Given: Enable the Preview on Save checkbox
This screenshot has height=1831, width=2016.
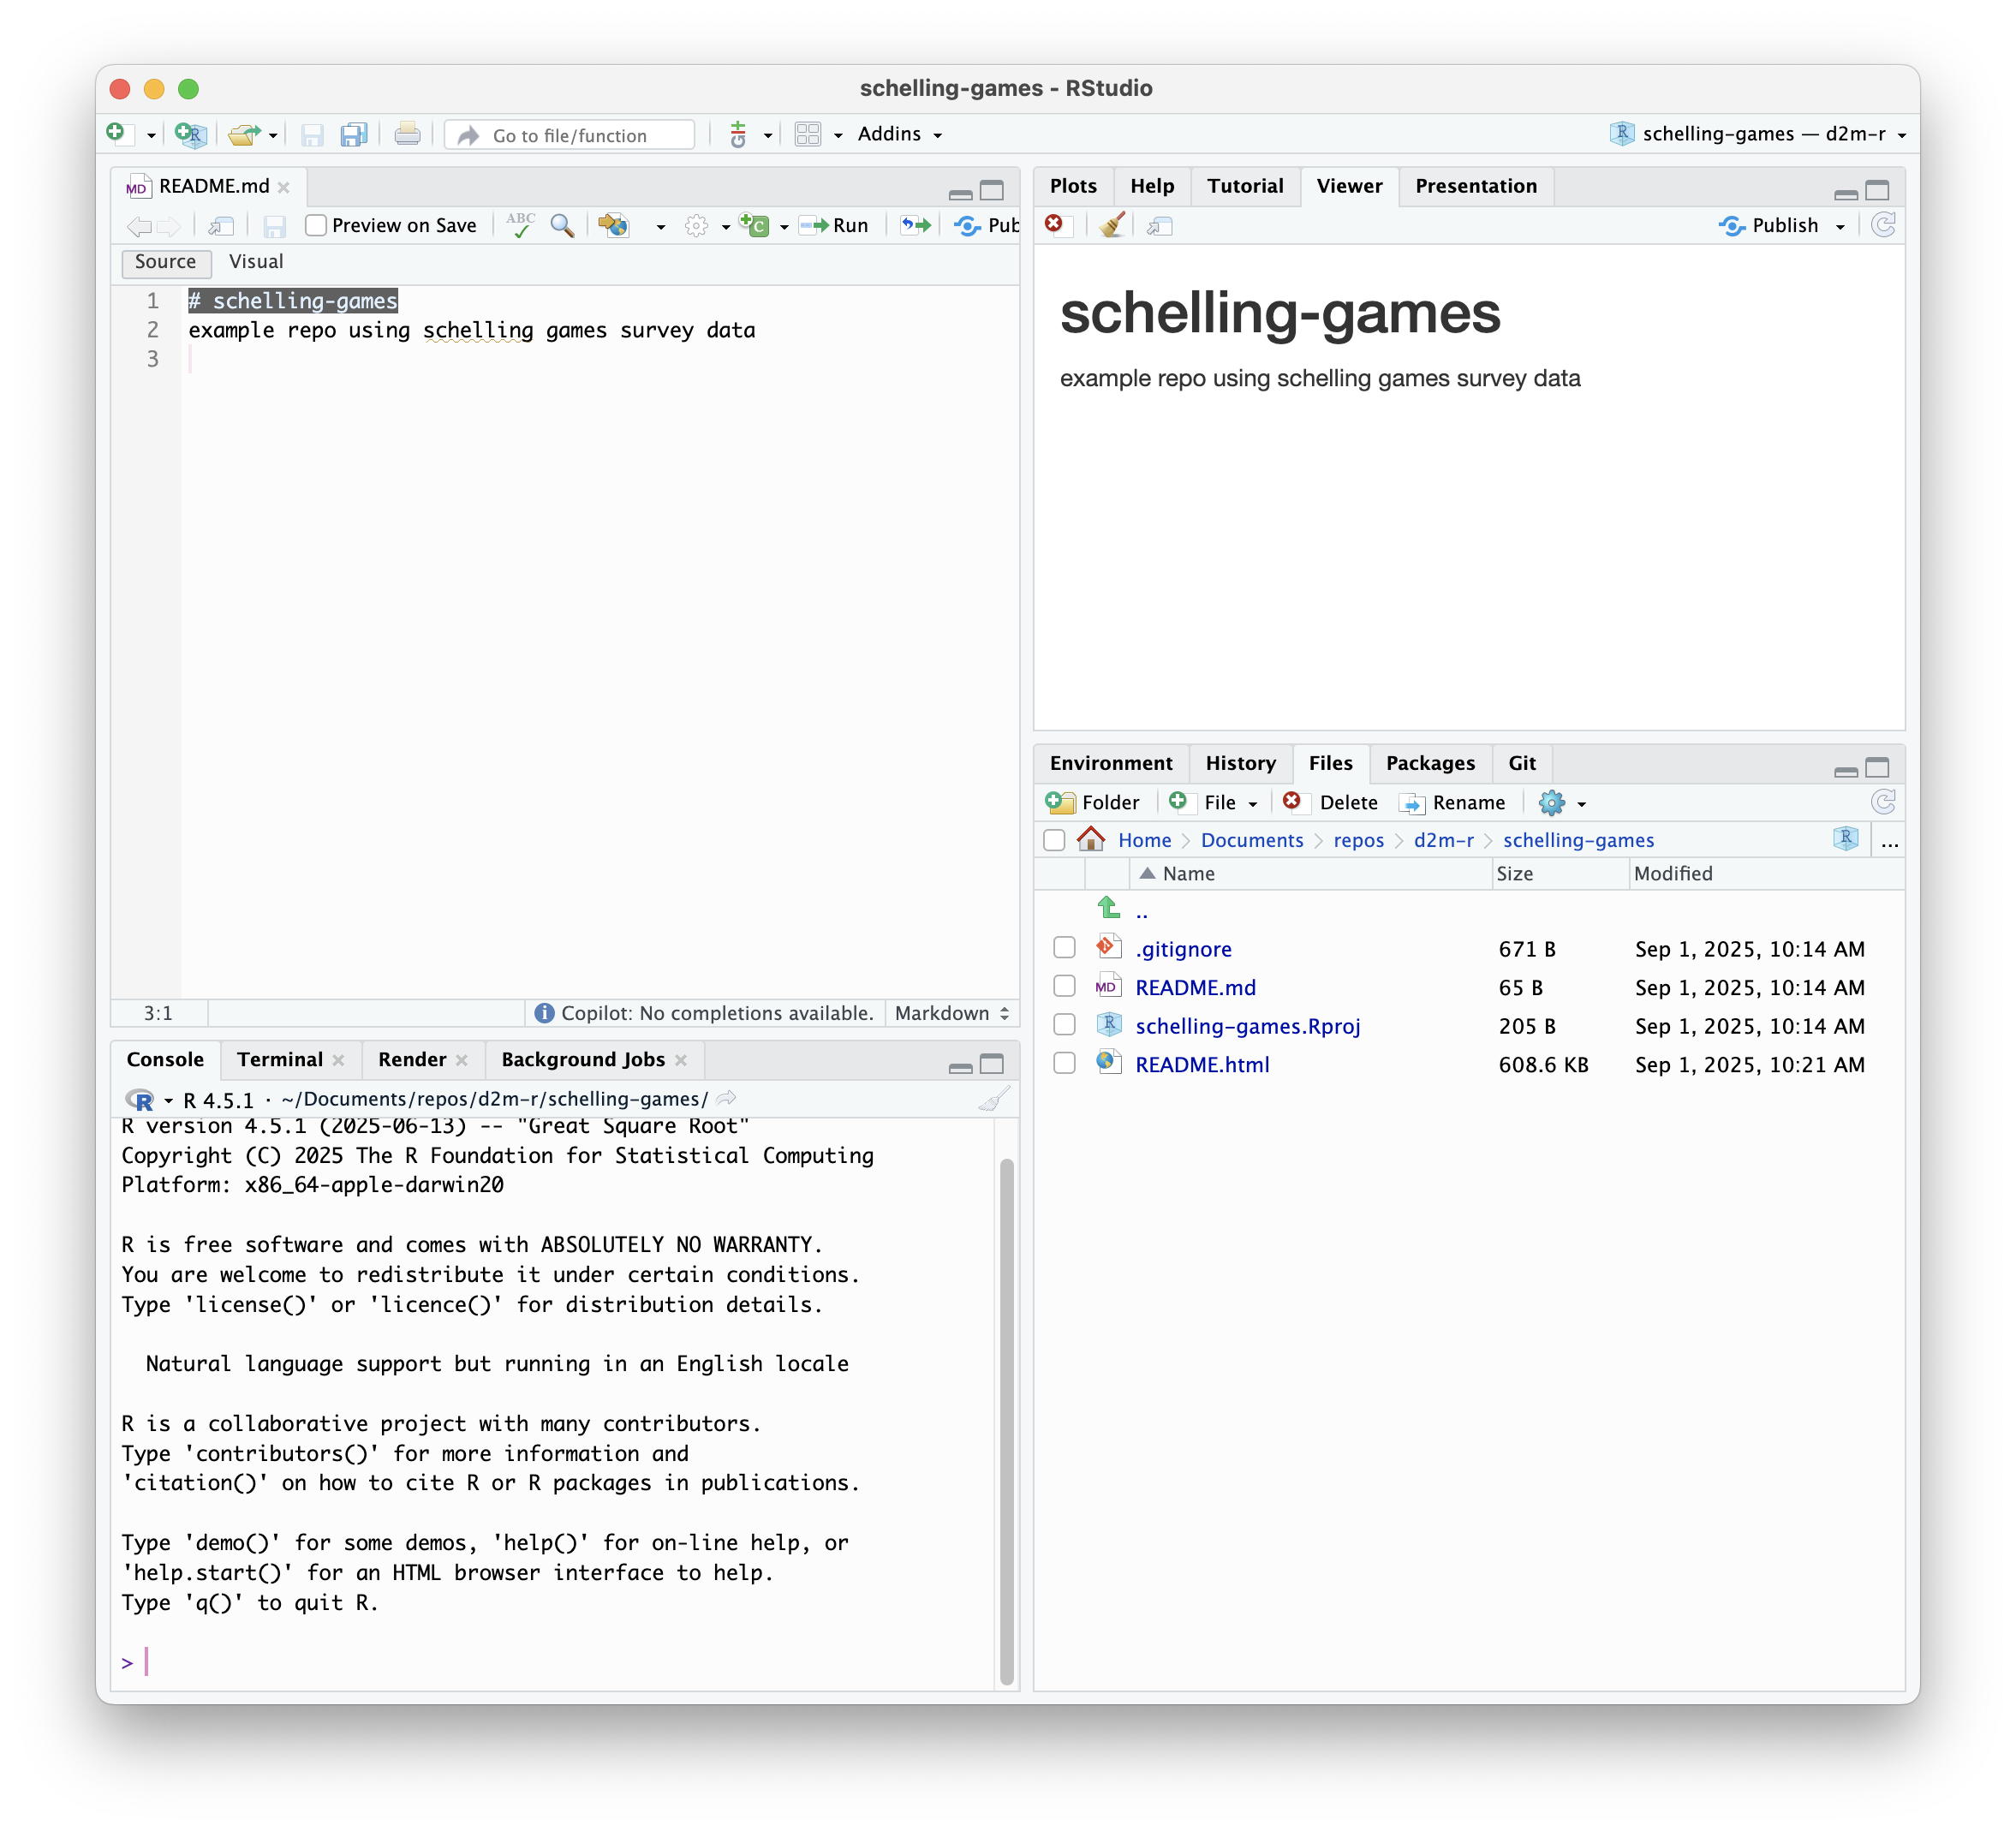Looking at the screenshot, I should [x=316, y=225].
